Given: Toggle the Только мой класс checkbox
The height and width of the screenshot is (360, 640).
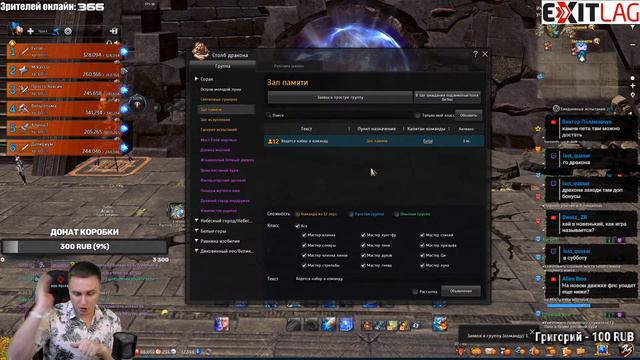Looking at the screenshot, I should [x=417, y=116].
